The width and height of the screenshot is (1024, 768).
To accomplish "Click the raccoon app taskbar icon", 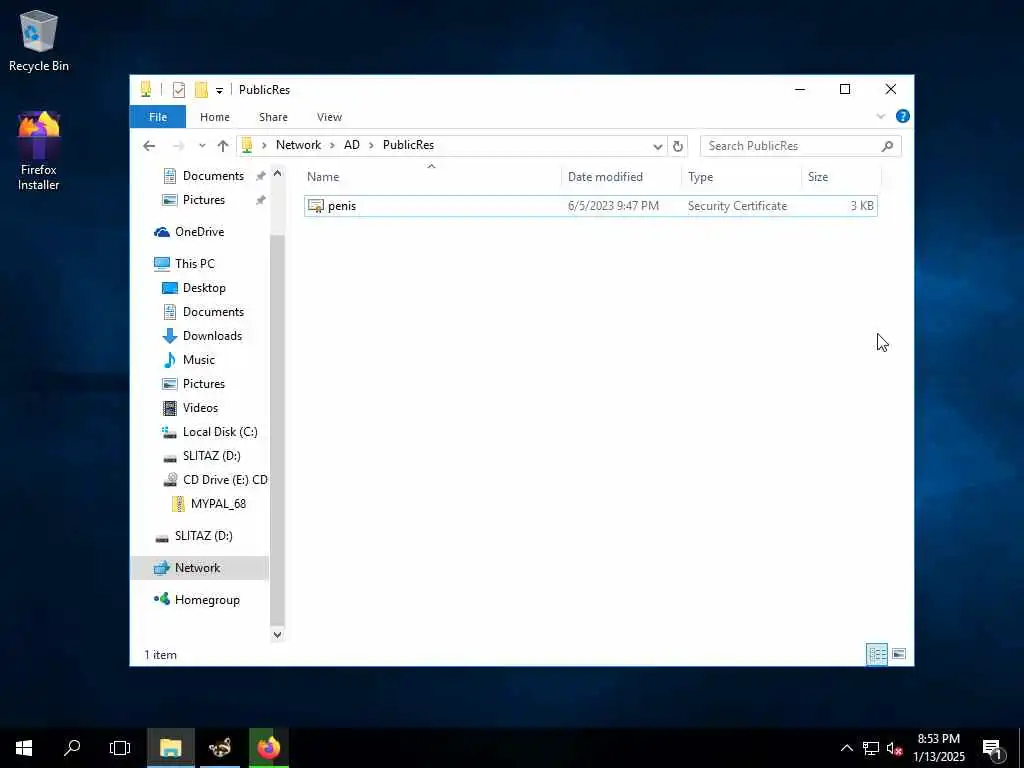I will [x=220, y=748].
